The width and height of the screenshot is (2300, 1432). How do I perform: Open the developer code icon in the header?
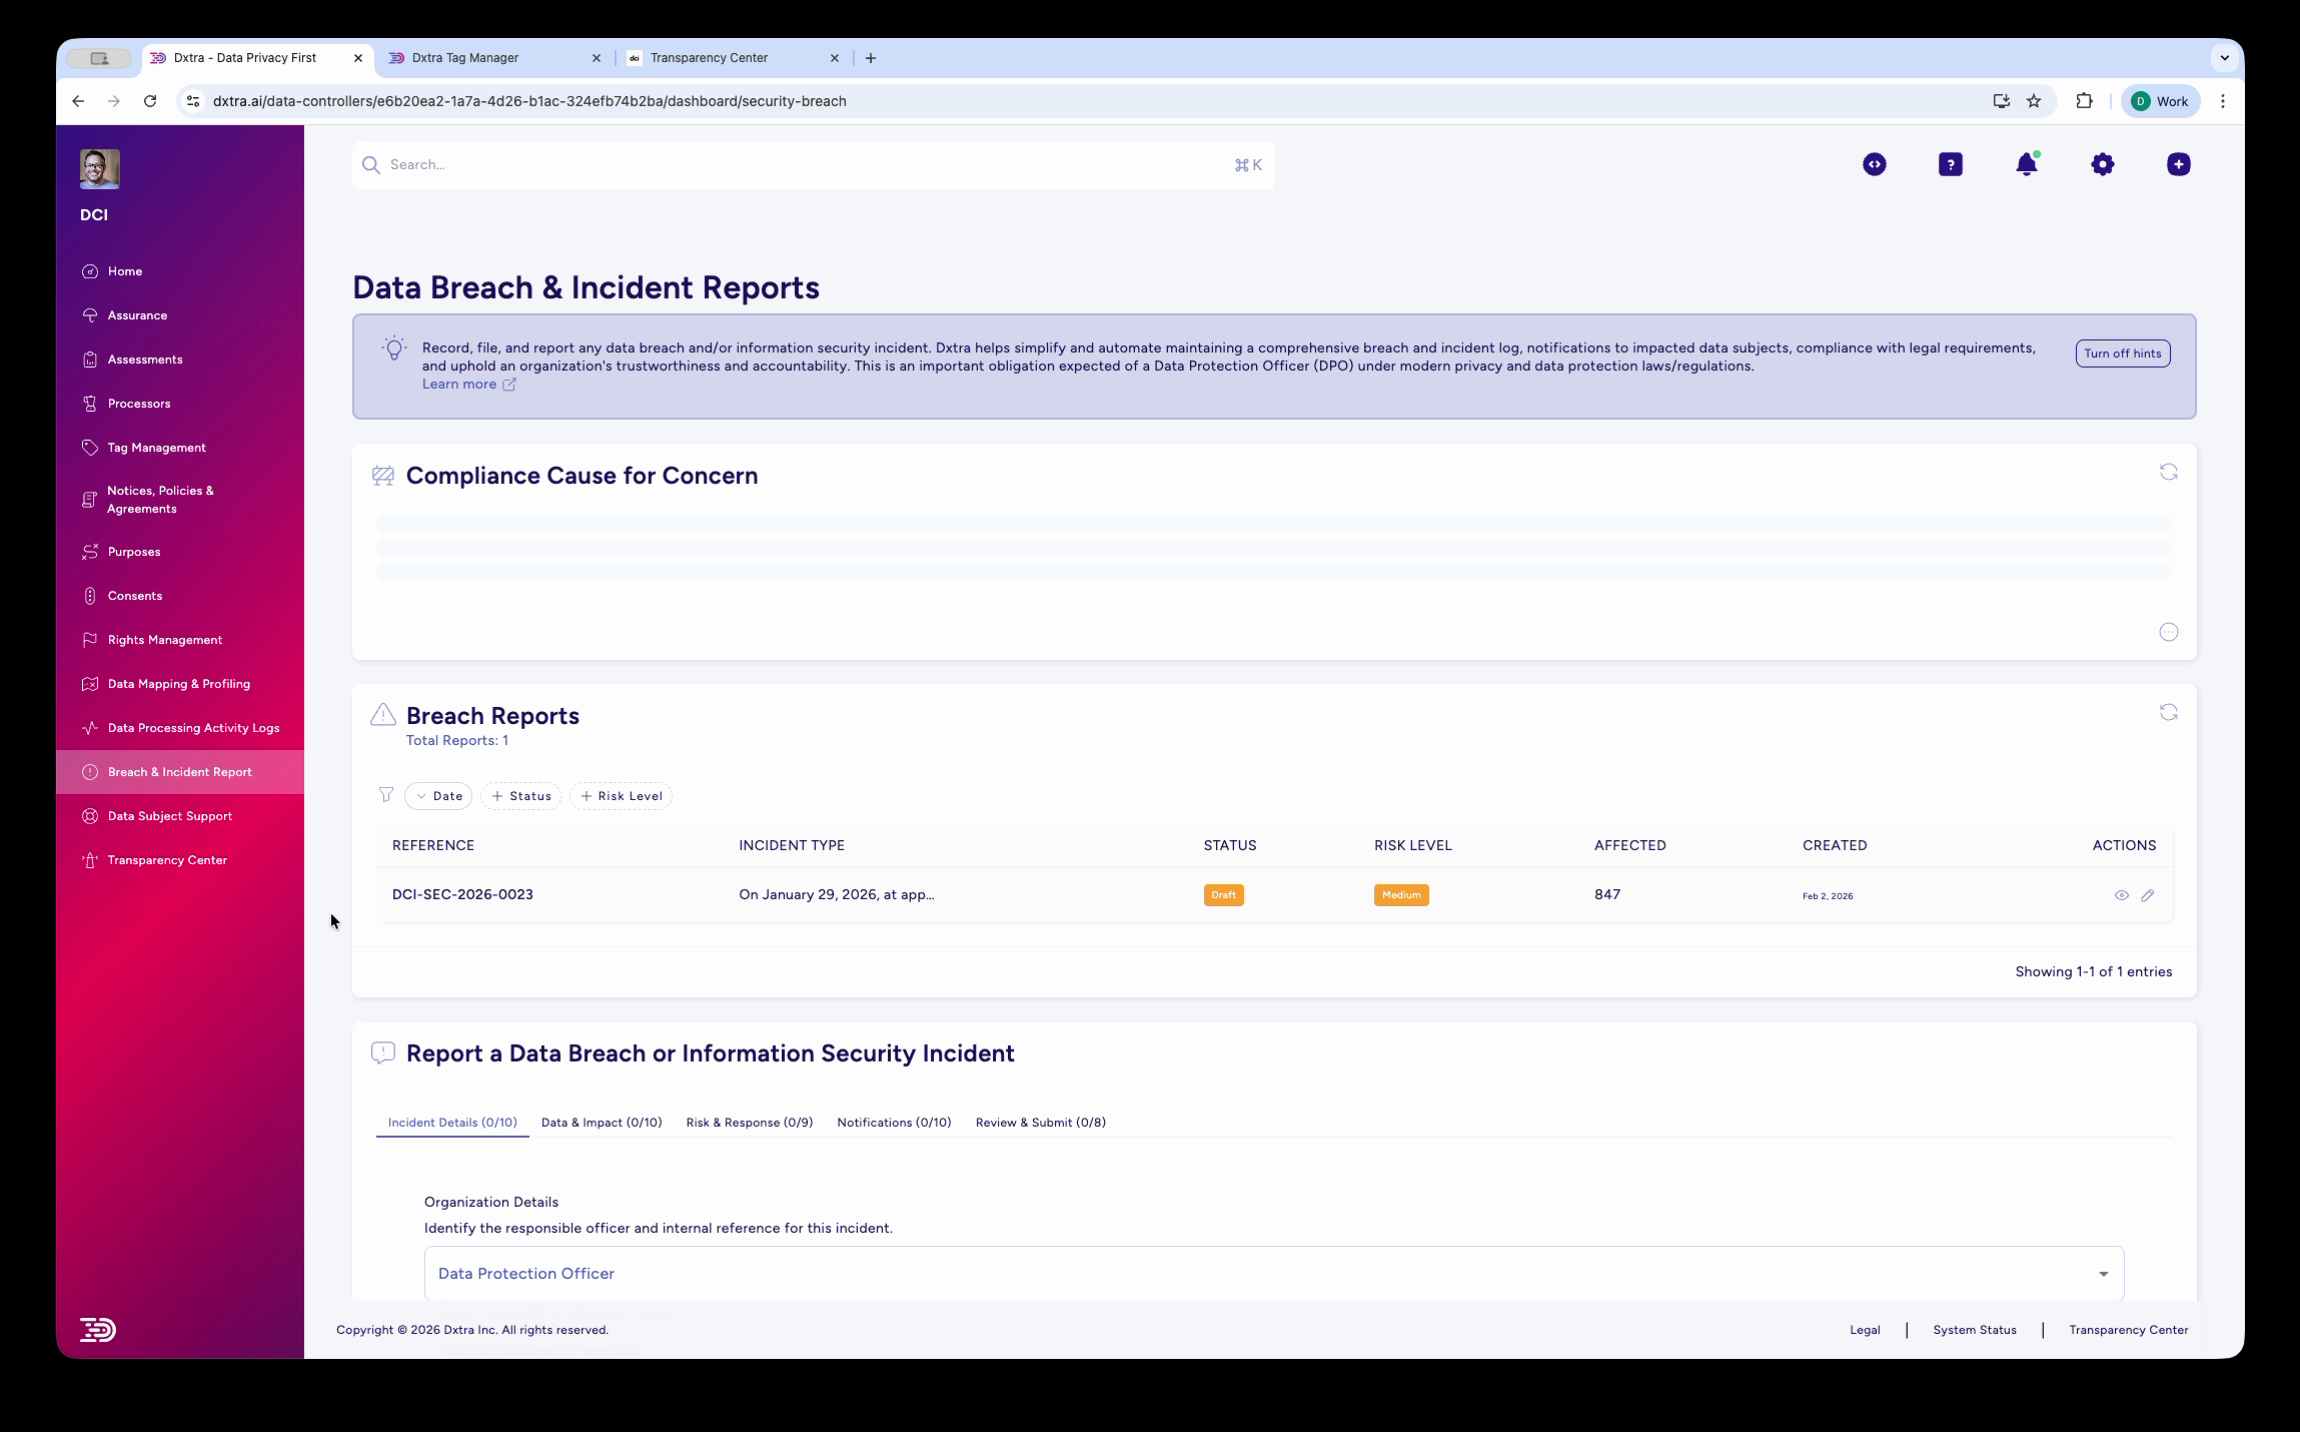[x=1873, y=163]
